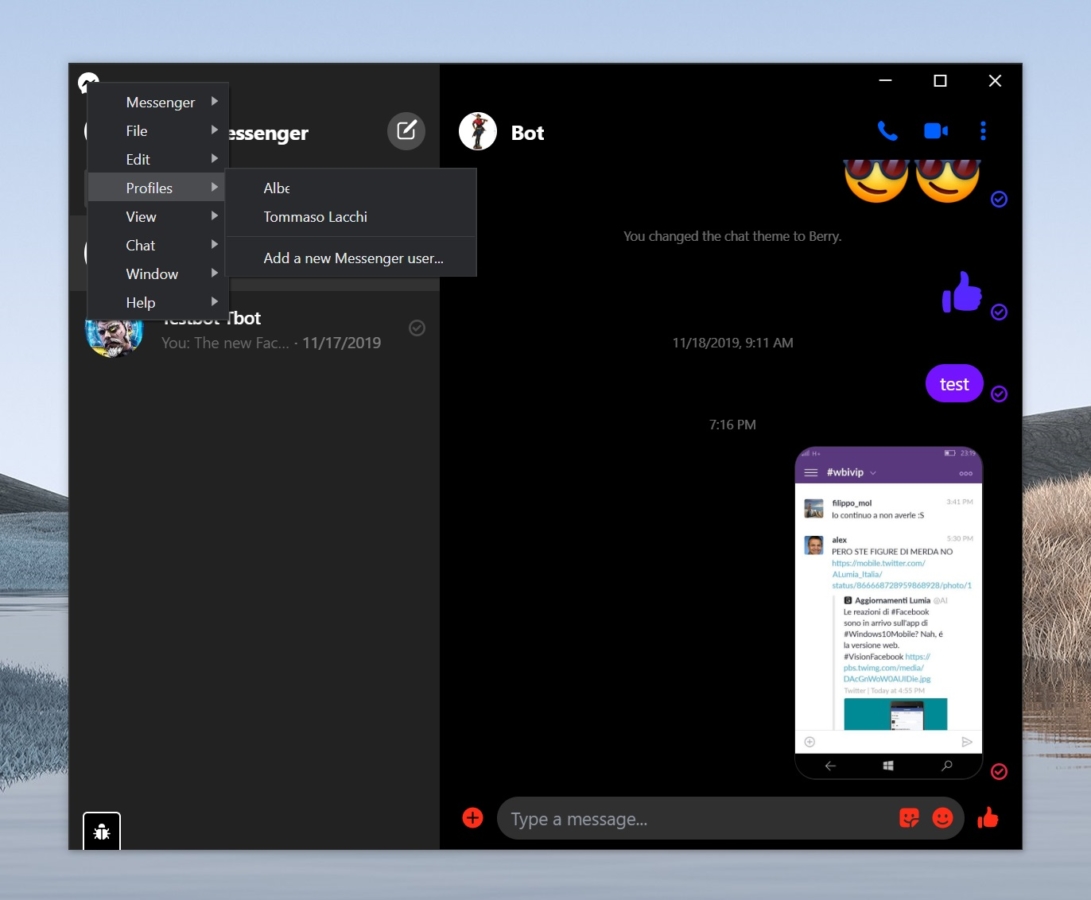Click the Messenger logo in title bar

pyautogui.click(x=88, y=82)
